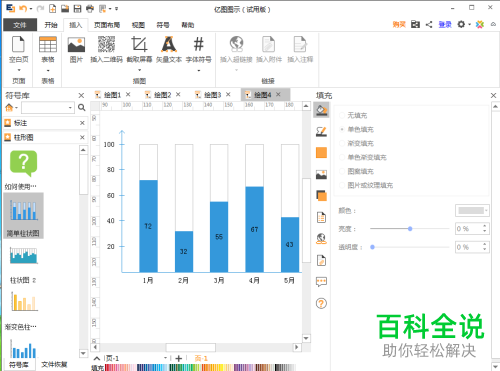Click the 购买 (buy) link
Viewport: 500px width, 371px height.
(399, 24)
